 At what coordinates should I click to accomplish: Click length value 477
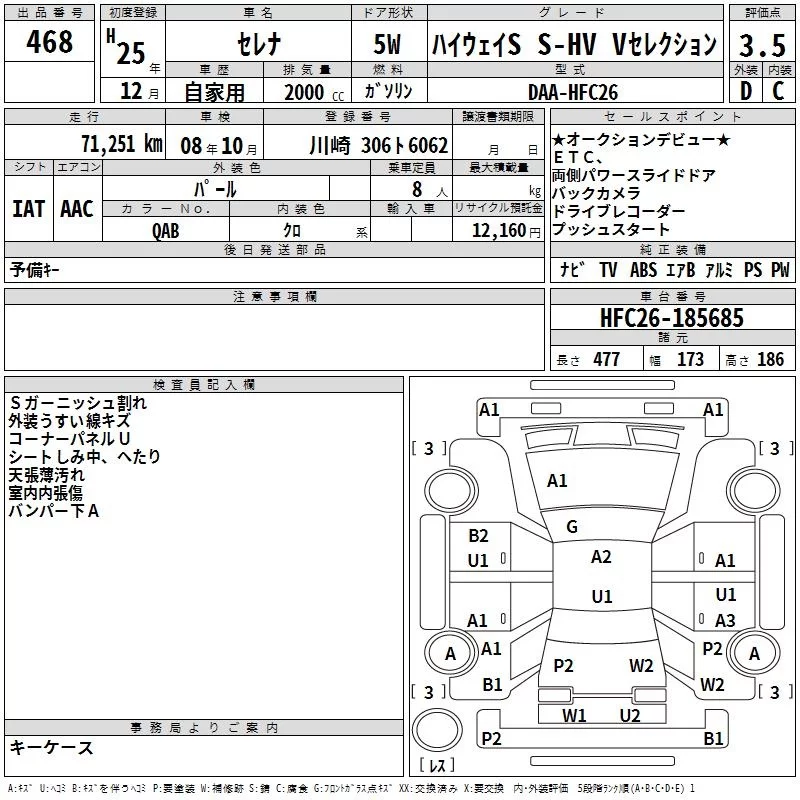(607, 359)
